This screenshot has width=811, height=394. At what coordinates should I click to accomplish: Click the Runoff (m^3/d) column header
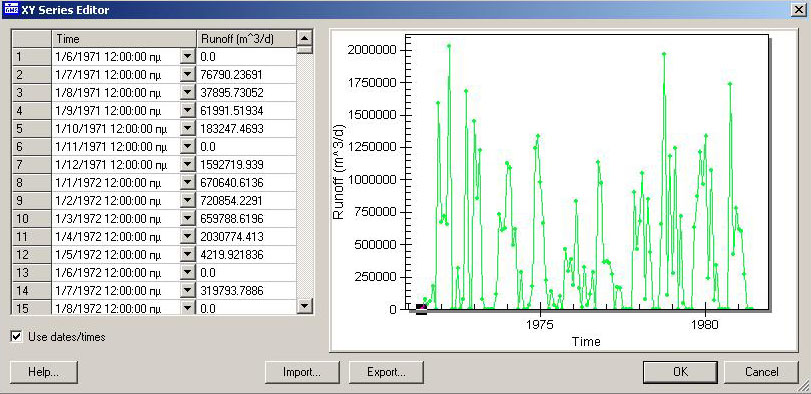click(x=246, y=39)
